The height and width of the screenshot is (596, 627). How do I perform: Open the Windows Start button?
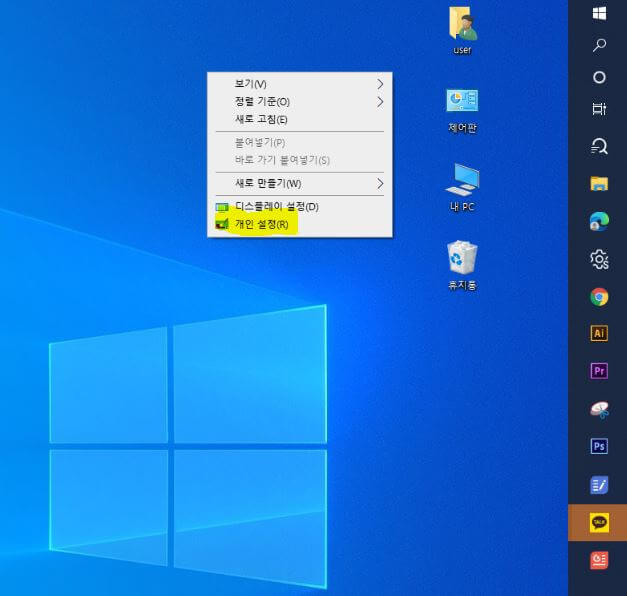click(599, 13)
